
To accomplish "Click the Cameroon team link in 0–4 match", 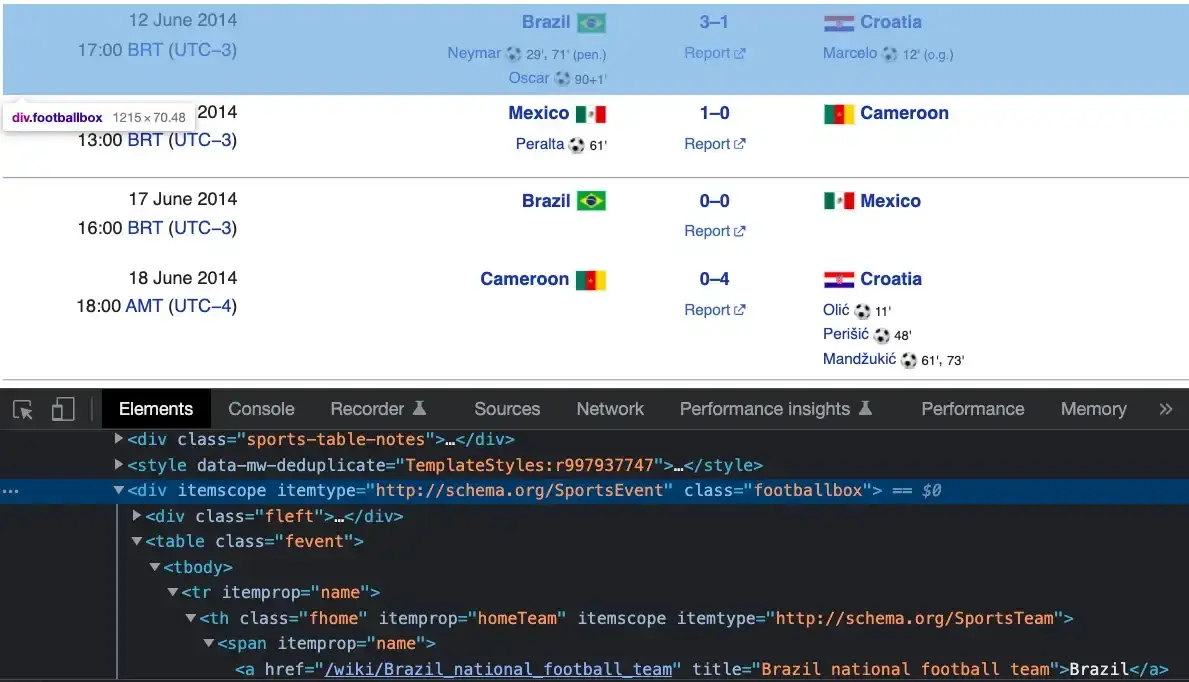I will (524, 279).
